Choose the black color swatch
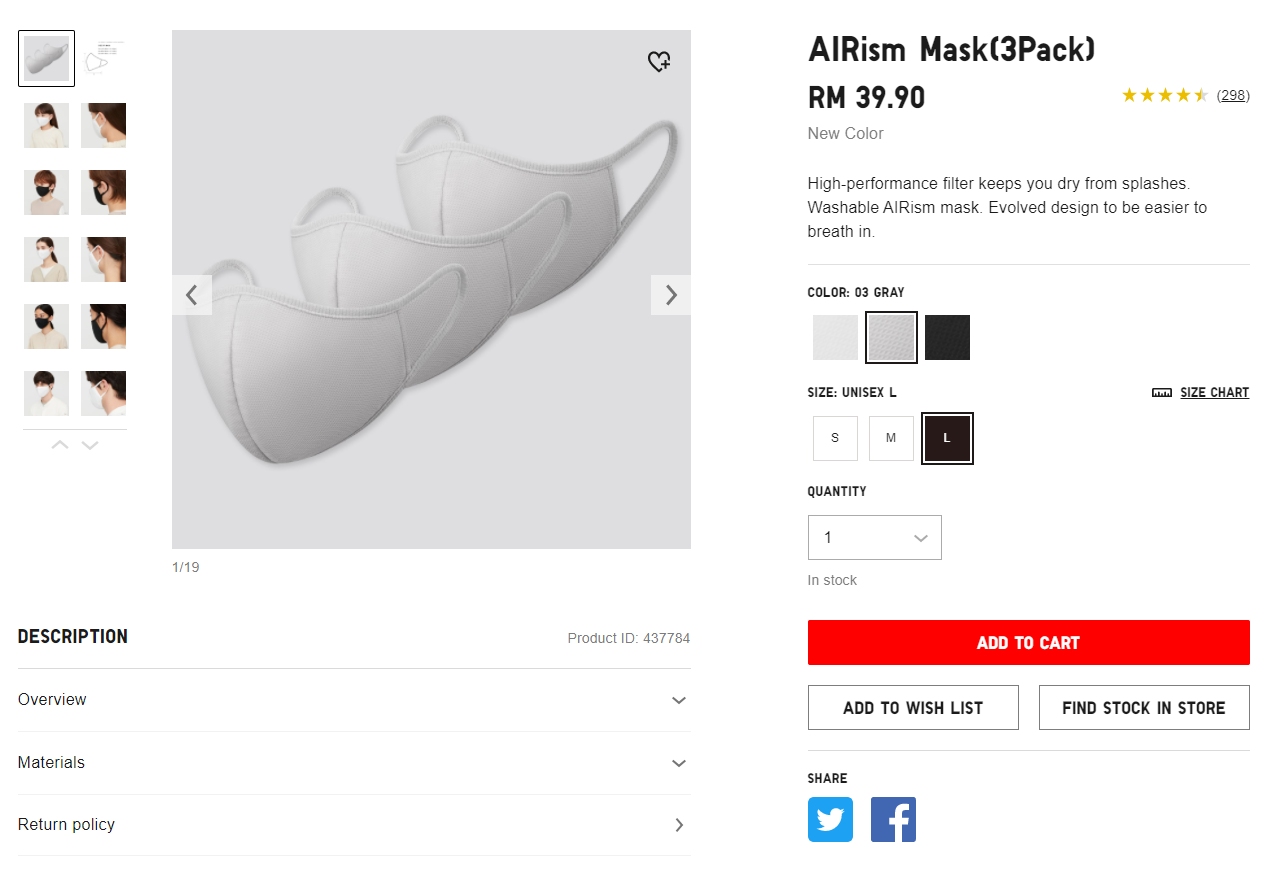This screenshot has height=895, width=1275. tap(947, 337)
